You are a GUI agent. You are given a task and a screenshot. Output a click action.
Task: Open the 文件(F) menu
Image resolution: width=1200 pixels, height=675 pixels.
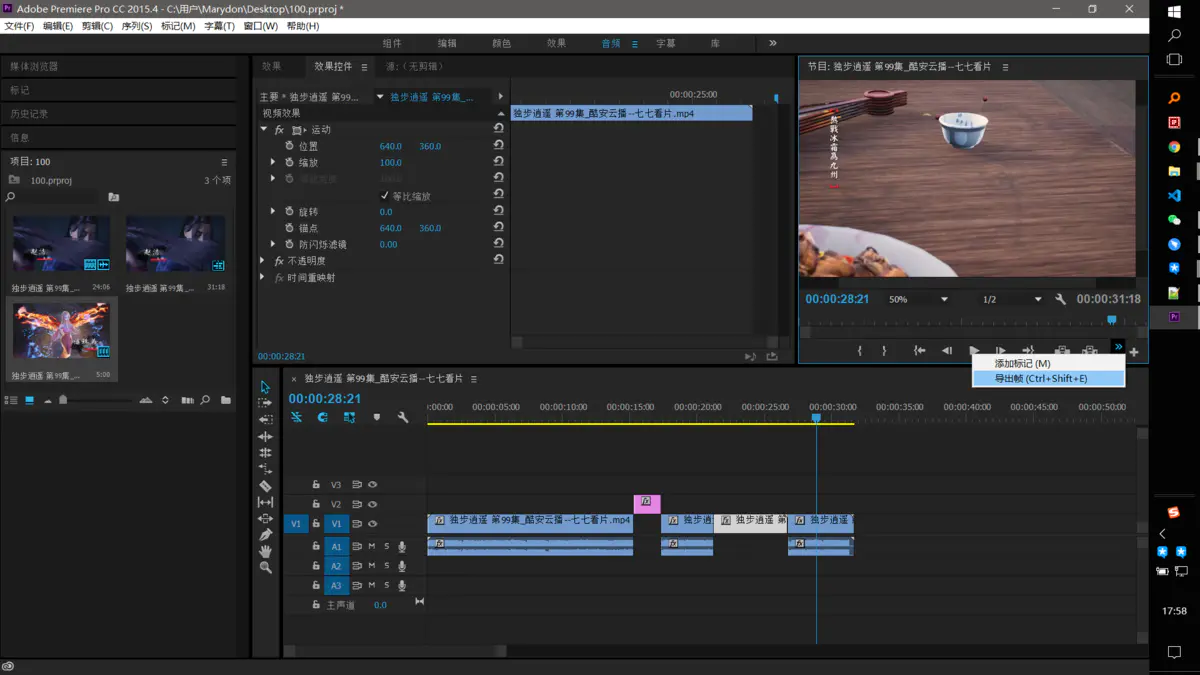point(19,26)
